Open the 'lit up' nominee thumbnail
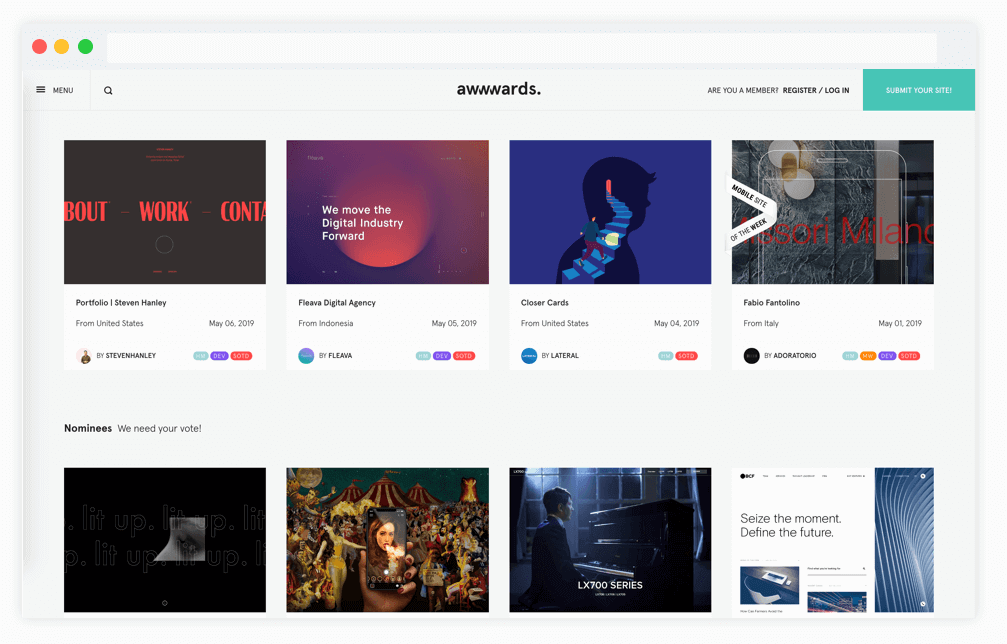Viewport: 1007px width, 644px height. 165,539
